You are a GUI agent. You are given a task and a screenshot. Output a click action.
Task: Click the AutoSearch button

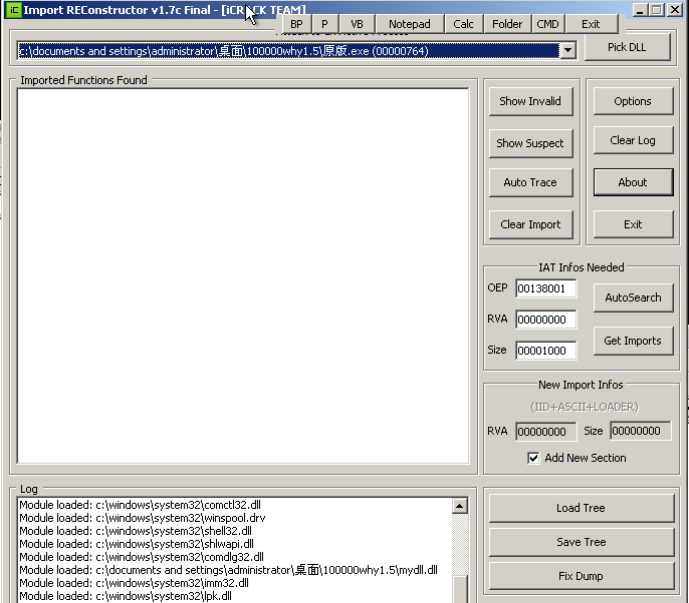(632, 297)
